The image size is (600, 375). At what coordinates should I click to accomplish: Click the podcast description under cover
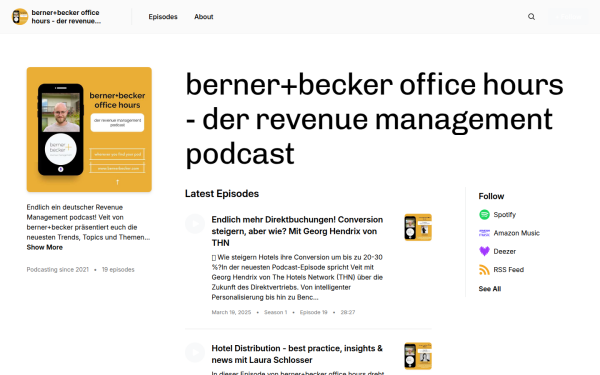click(88, 222)
